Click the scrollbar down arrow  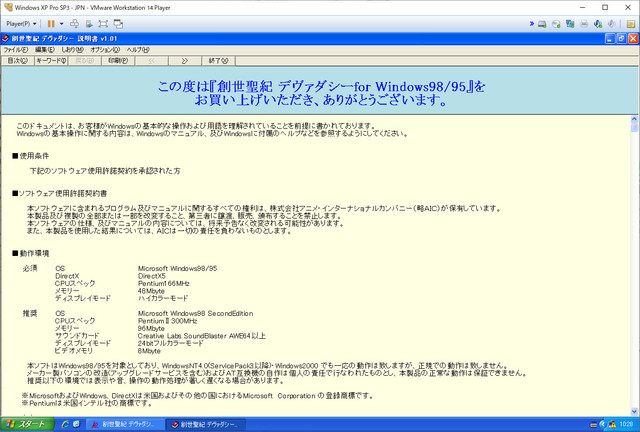[x=634, y=411]
